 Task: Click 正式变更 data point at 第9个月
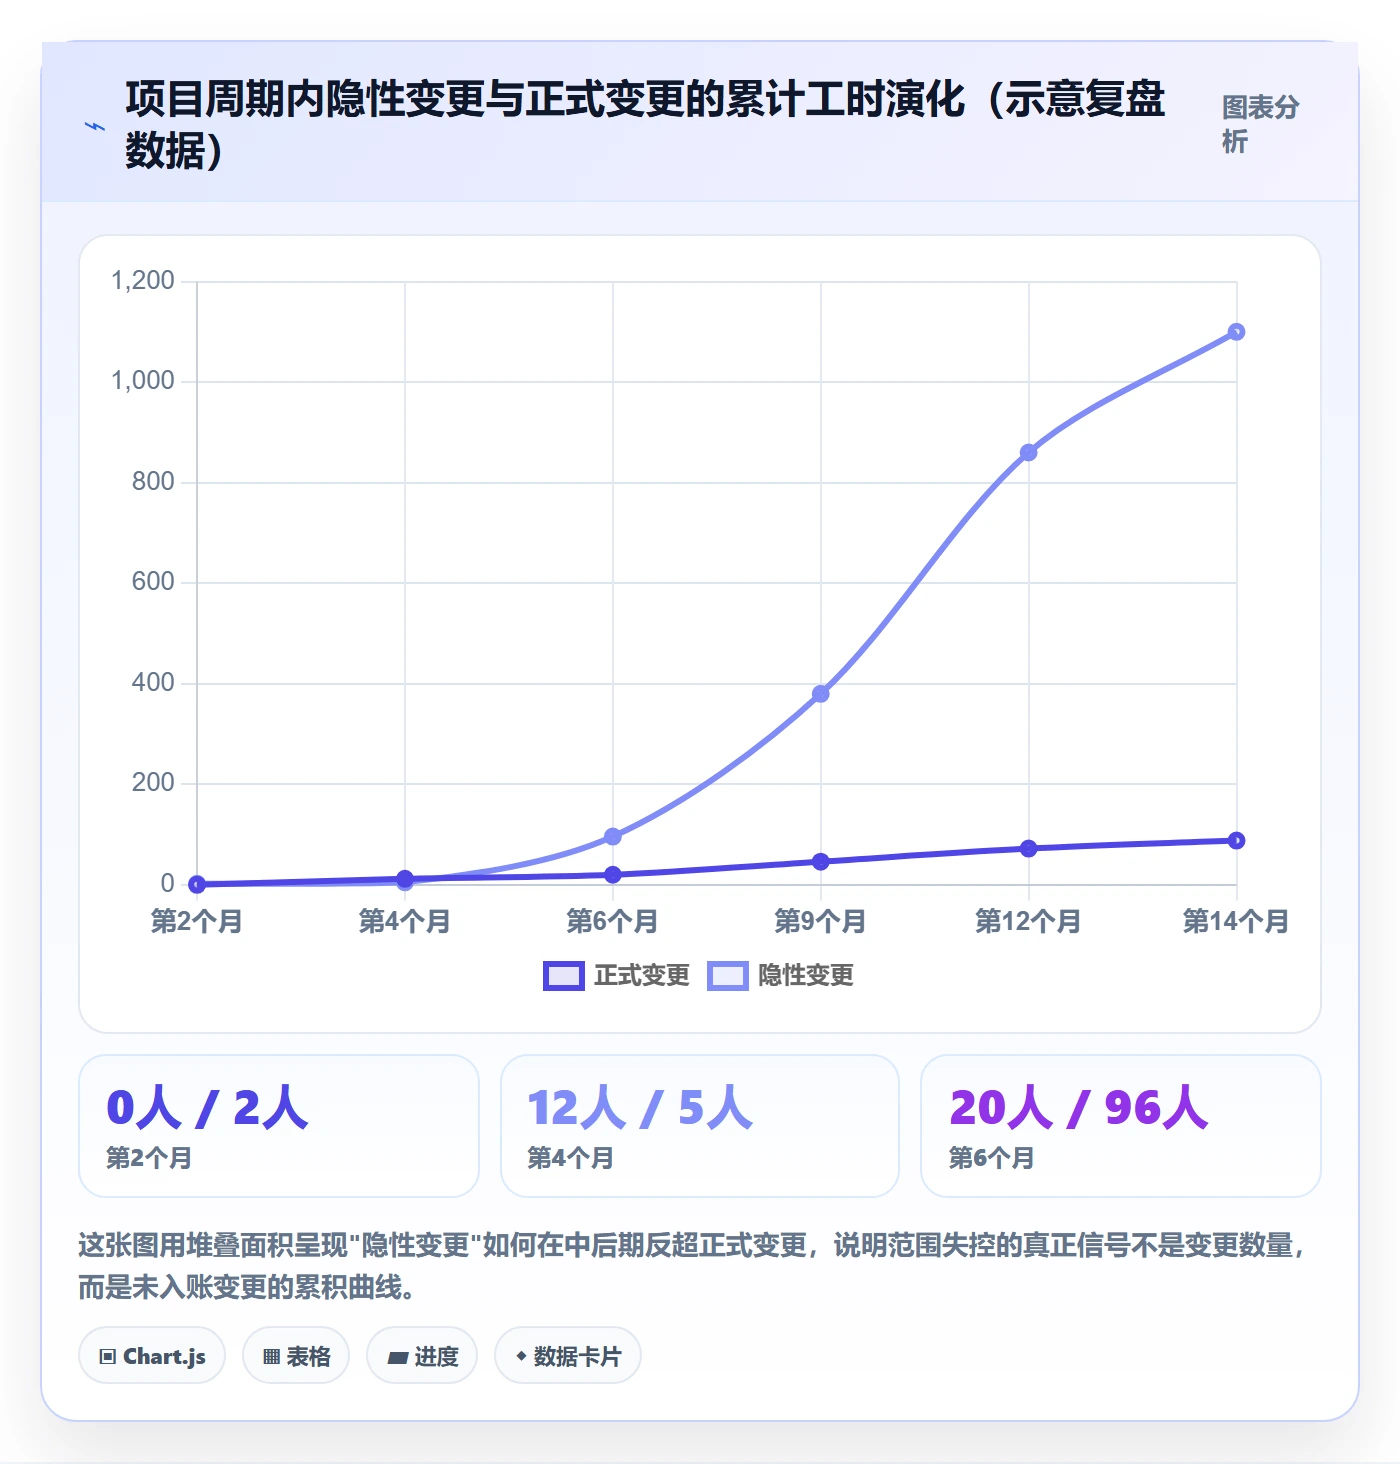[820, 862]
